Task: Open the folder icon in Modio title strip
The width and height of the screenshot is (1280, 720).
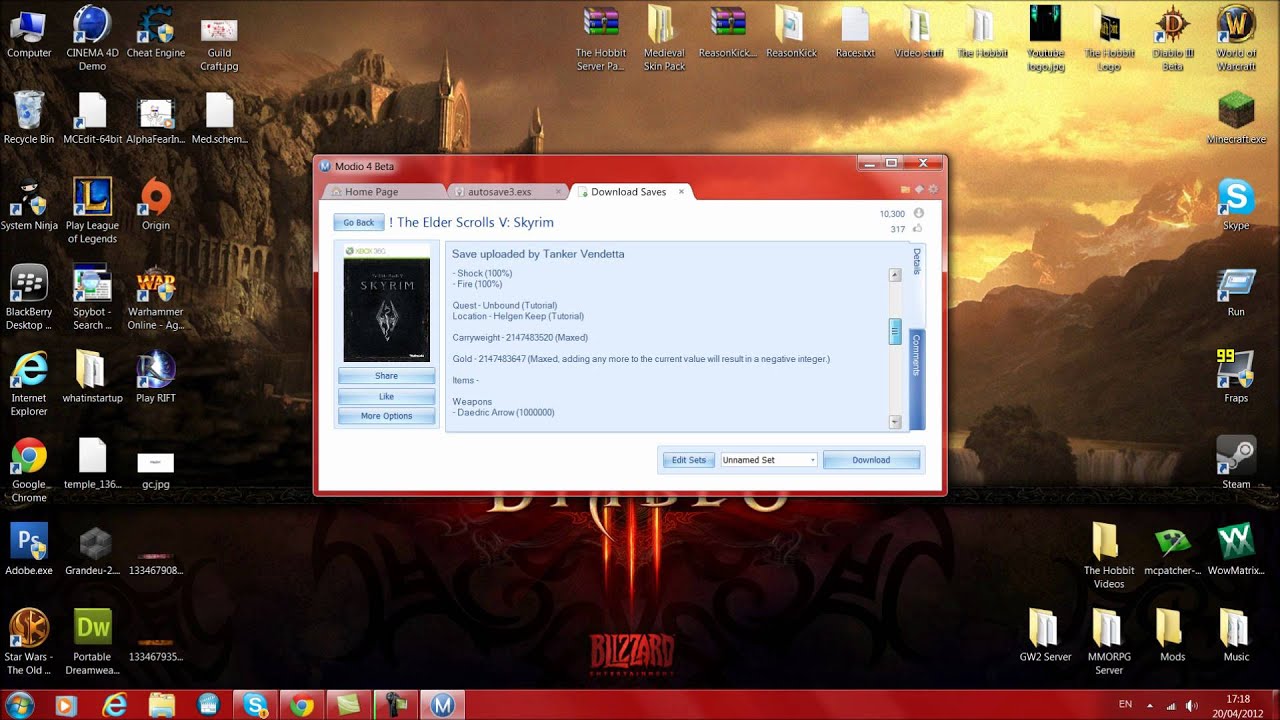Action: coord(906,189)
